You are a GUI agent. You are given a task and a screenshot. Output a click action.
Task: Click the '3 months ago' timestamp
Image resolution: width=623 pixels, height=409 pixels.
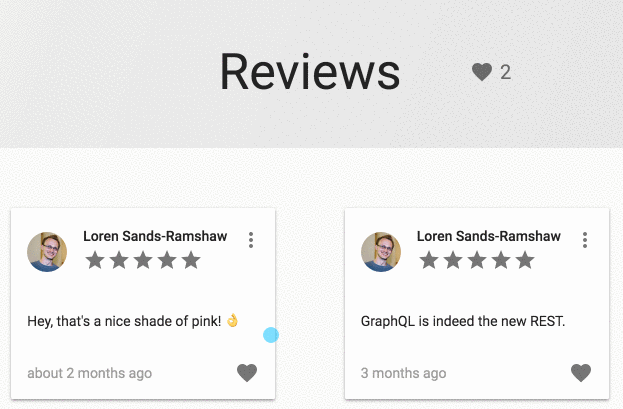point(403,373)
